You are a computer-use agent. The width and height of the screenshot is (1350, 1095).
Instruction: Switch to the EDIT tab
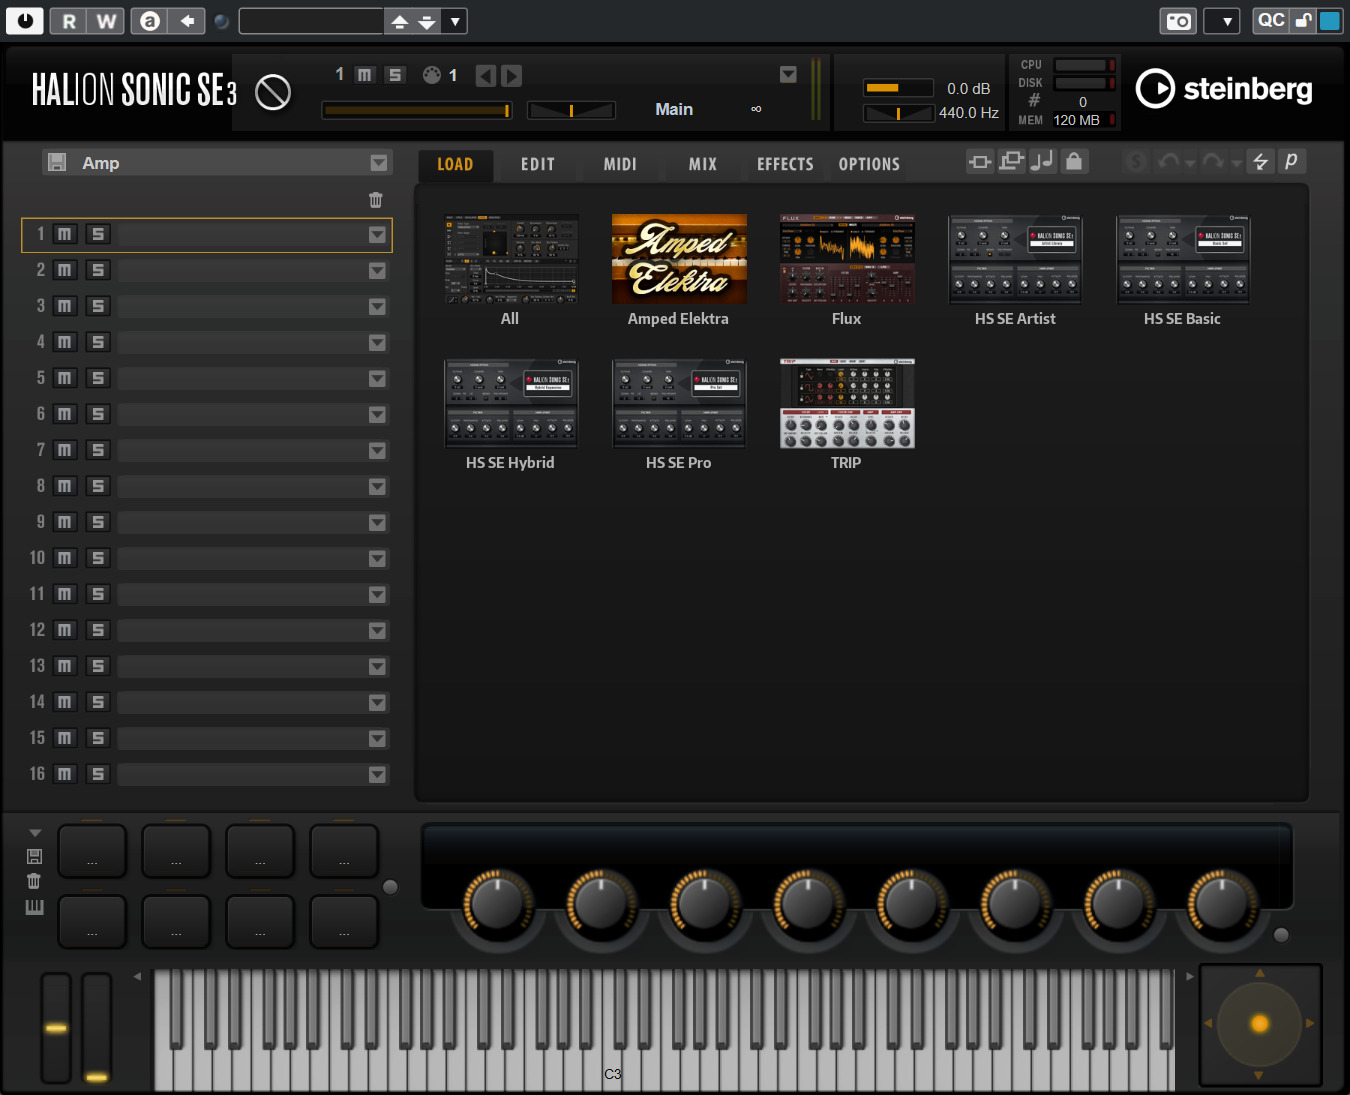pyautogui.click(x=538, y=164)
